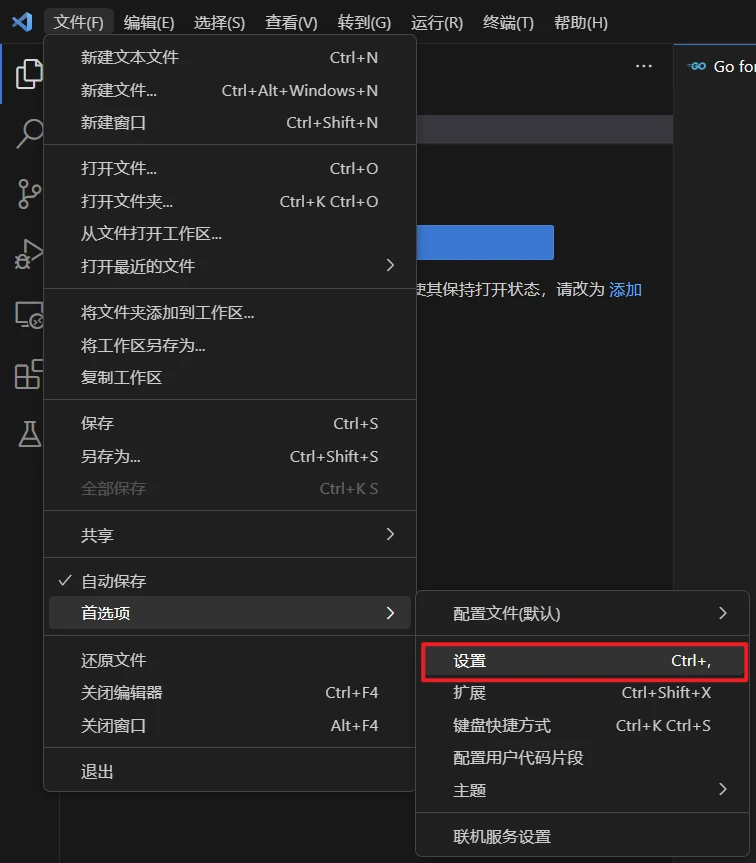This screenshot has height=863, width=756.
Task: Click the Go tab icon
Action: click(x=697, y=66)
